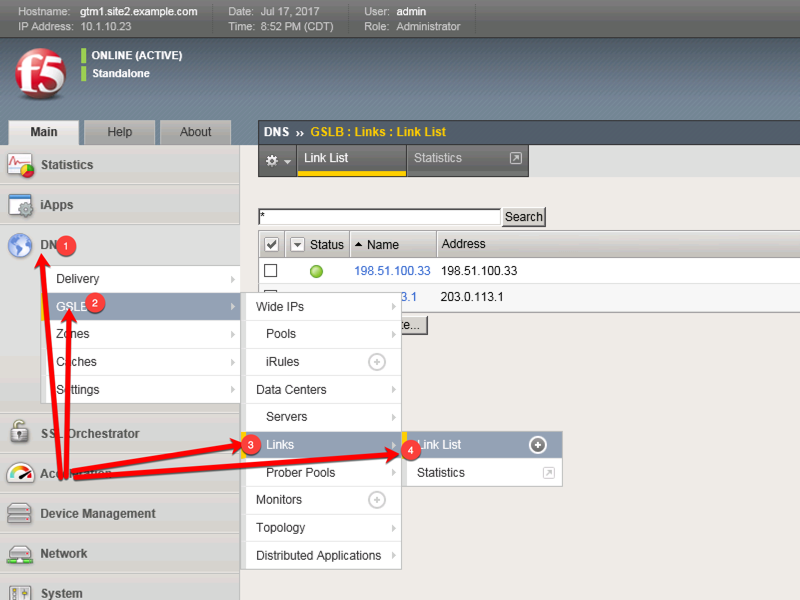Open Distributed Applications menu entry
This screenshot has width=800, height=600.
[323, 556]
